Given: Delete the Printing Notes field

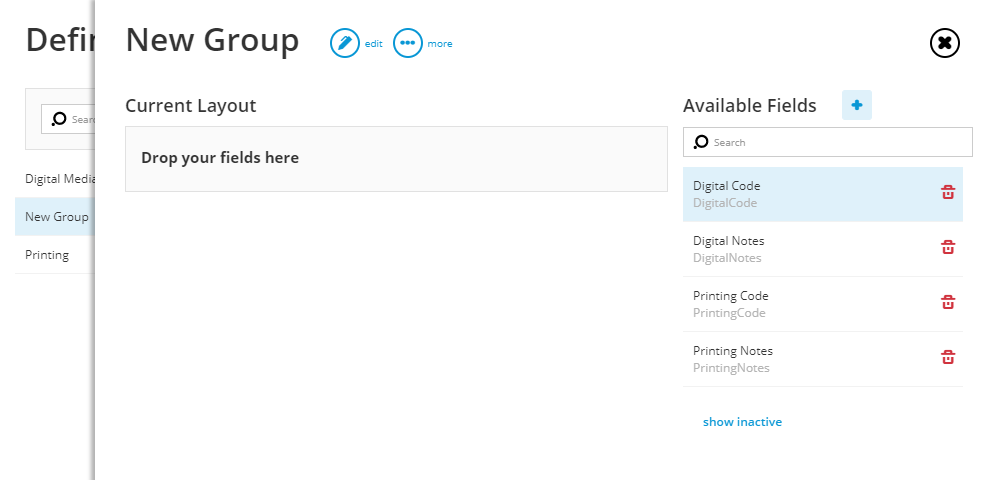Looking at the screenshot, I should [x=948, y=357].
